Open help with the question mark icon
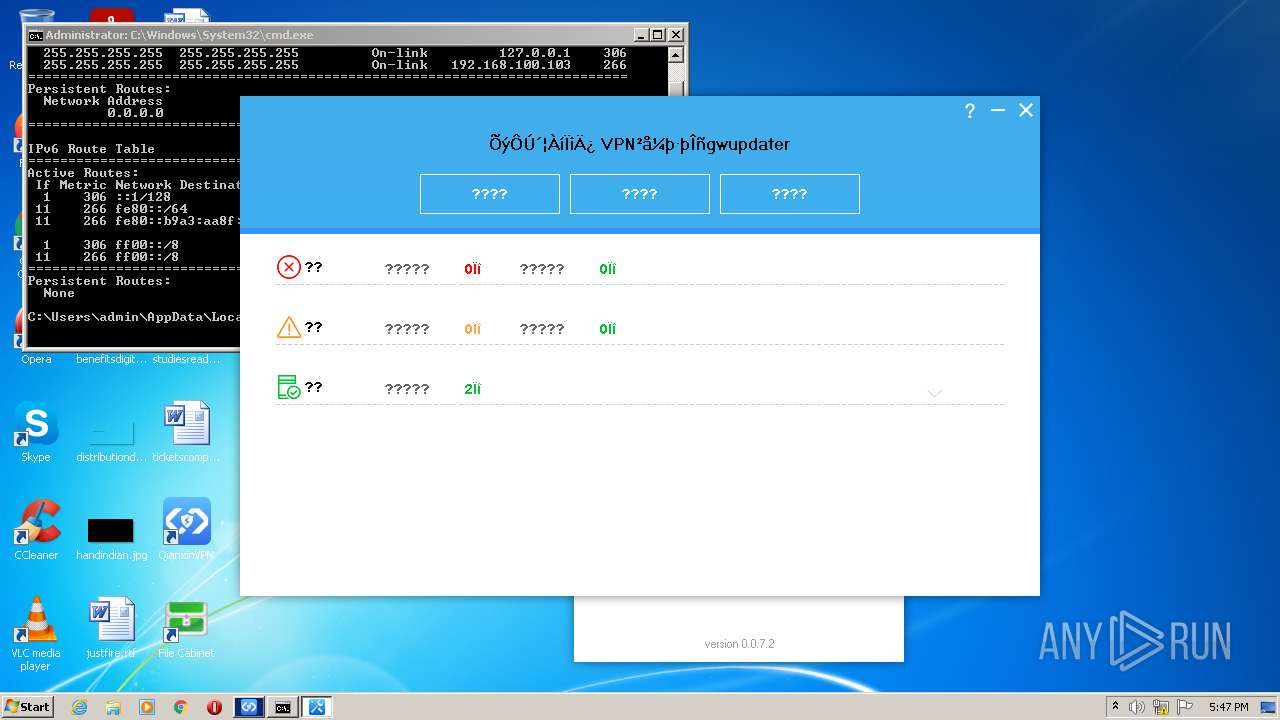Viewport: 1280px width, 720px height. point(970,111)
